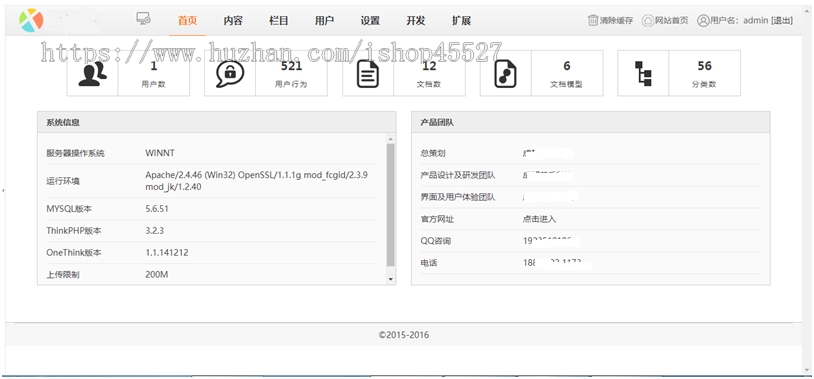Click the 产品设计及研发团队 label
This screenshot has width=814, height=379.
[x=458, y=175]
